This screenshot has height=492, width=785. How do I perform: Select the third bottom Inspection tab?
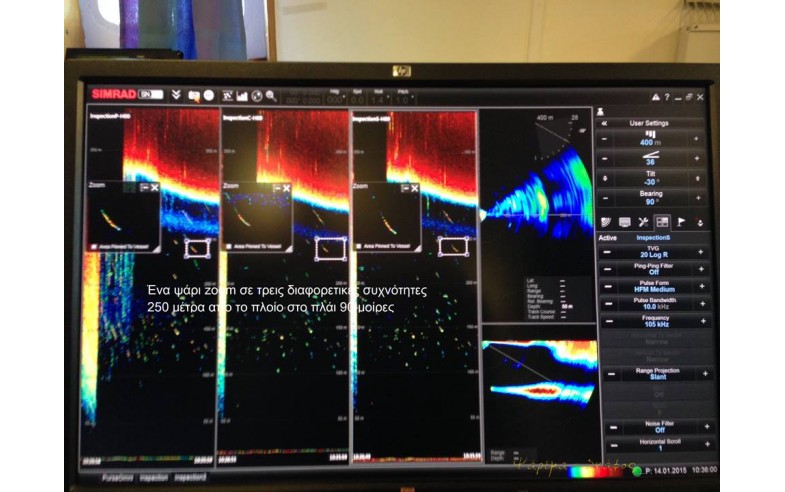(190, 478)
